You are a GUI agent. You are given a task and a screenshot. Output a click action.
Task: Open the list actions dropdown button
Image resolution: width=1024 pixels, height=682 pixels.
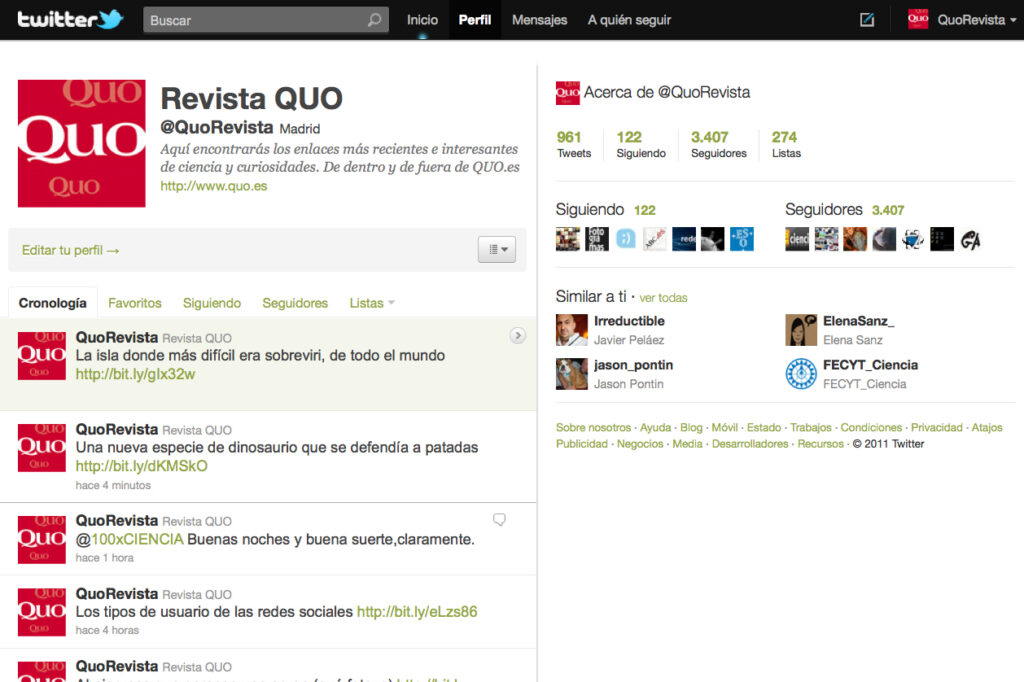pyautogui.click(x=497, y=250)
